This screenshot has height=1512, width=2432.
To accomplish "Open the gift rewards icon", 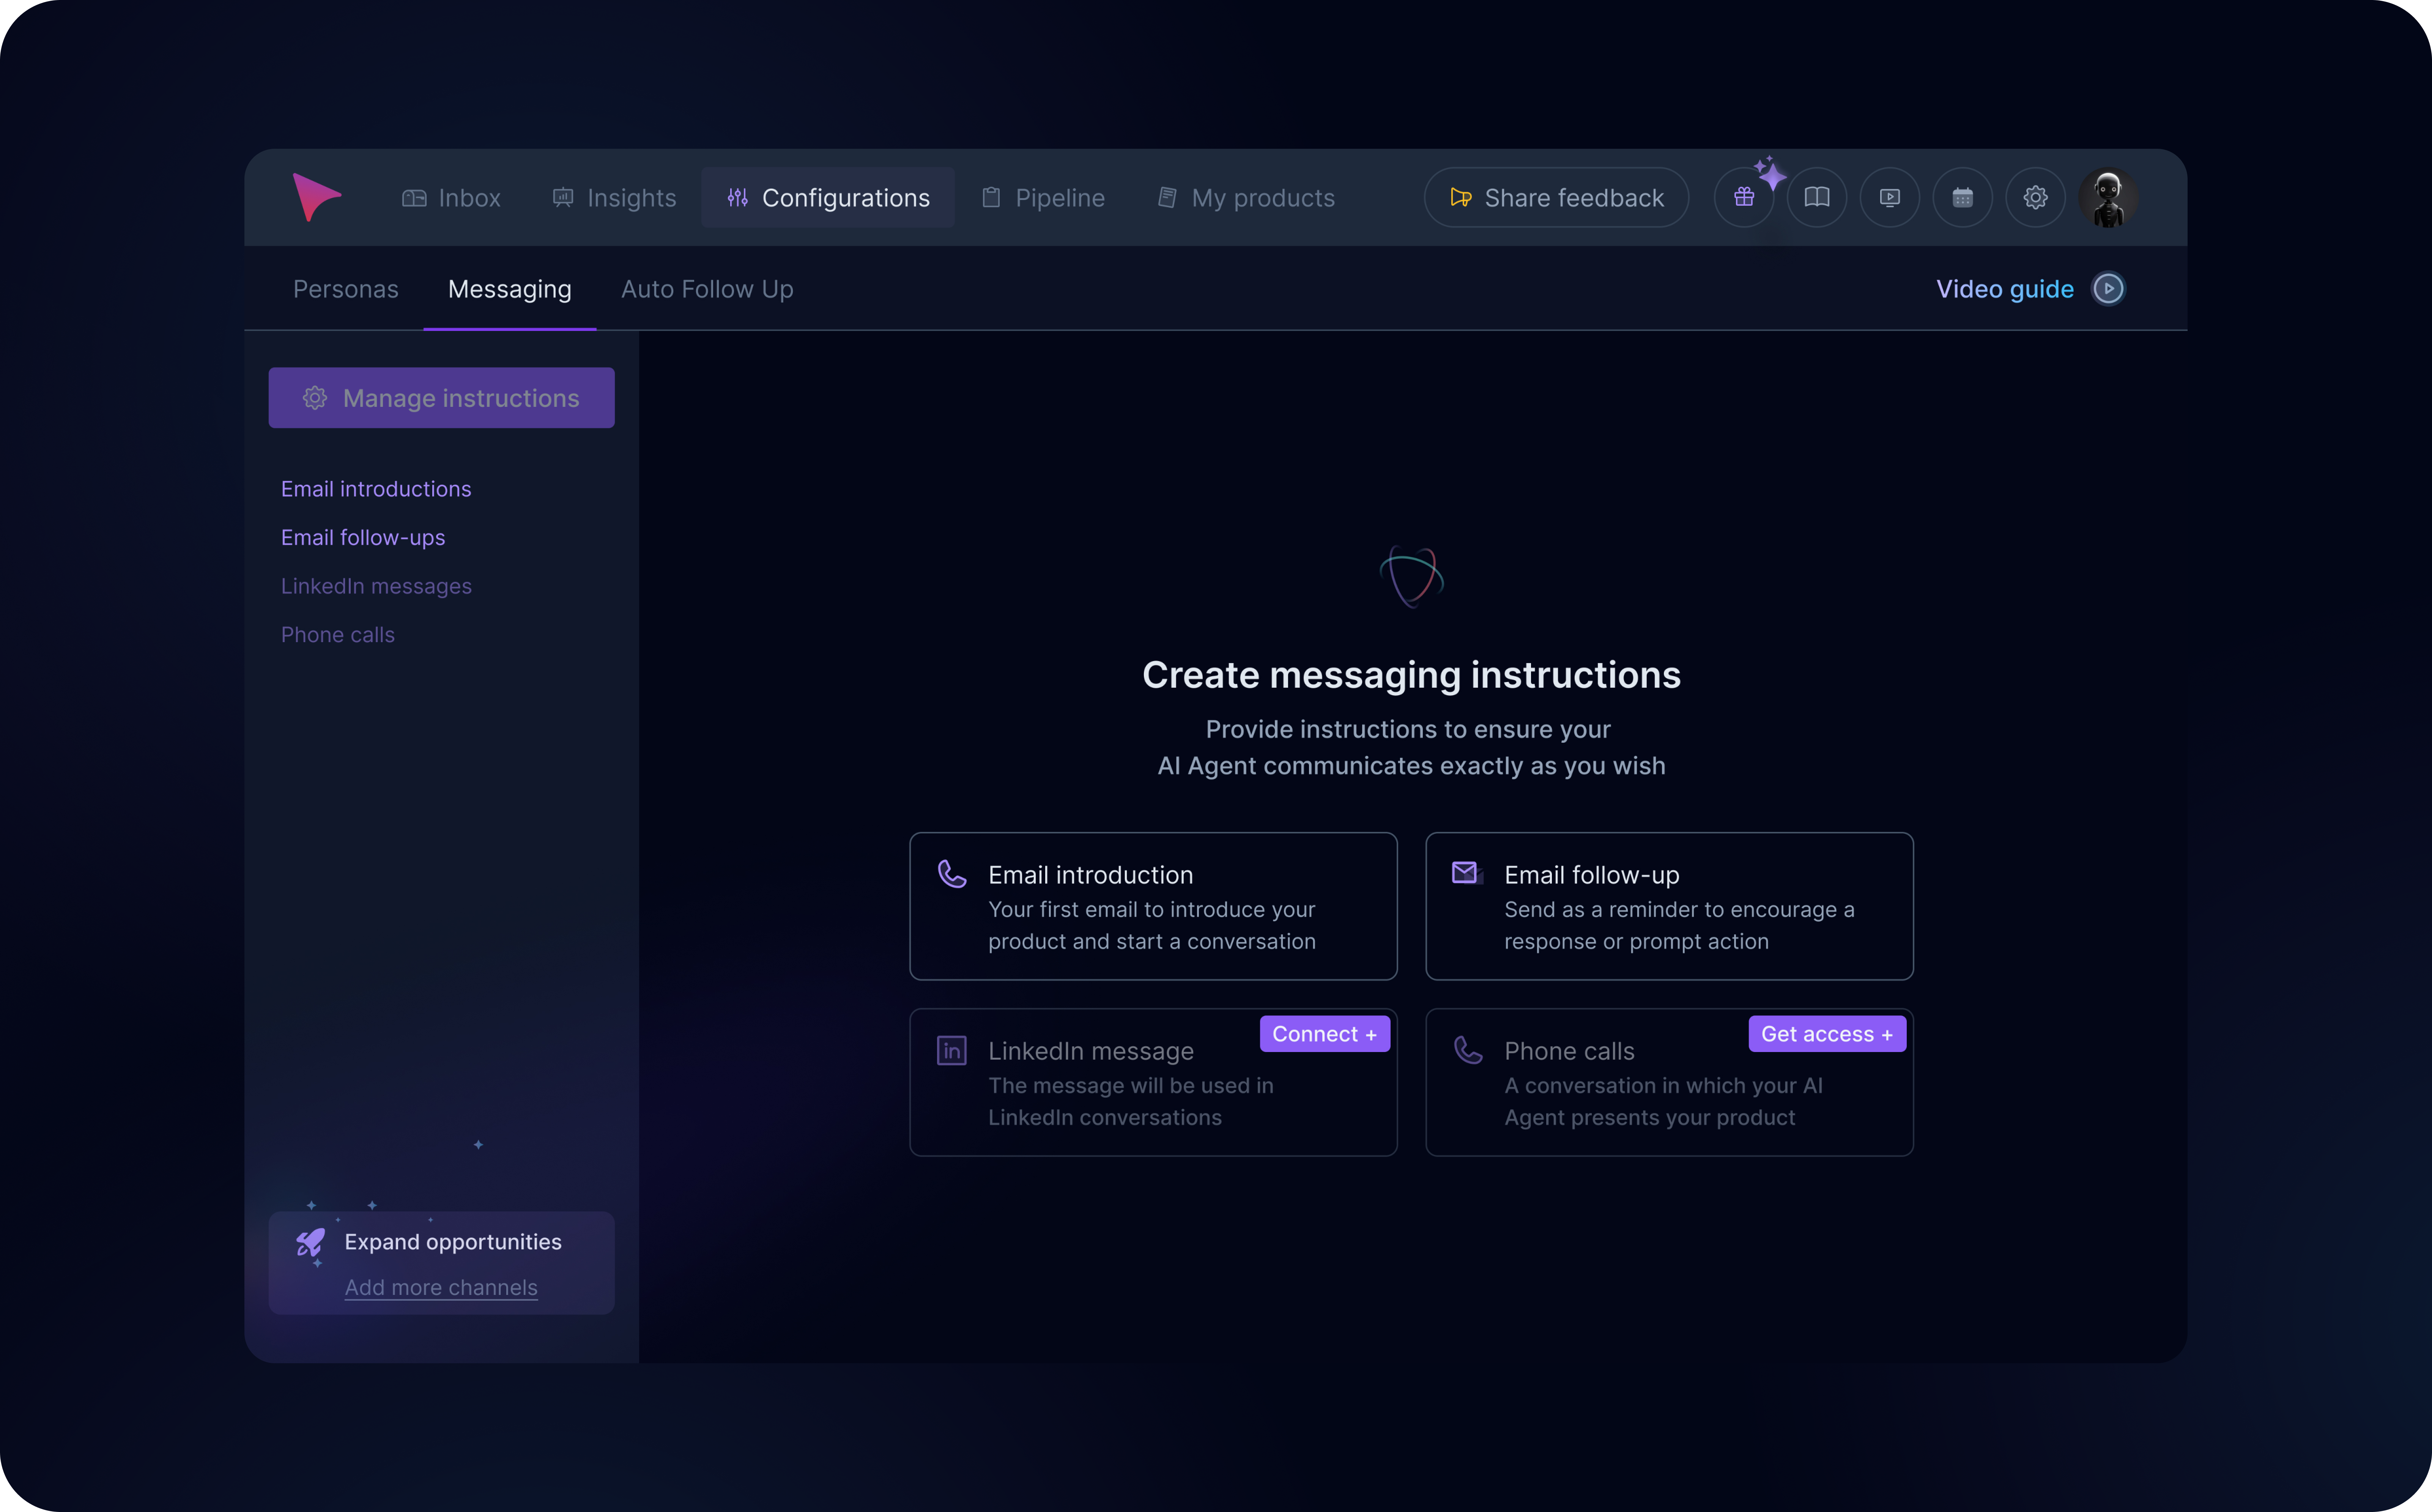I will pyautogui.click(x=1744, y=197).
